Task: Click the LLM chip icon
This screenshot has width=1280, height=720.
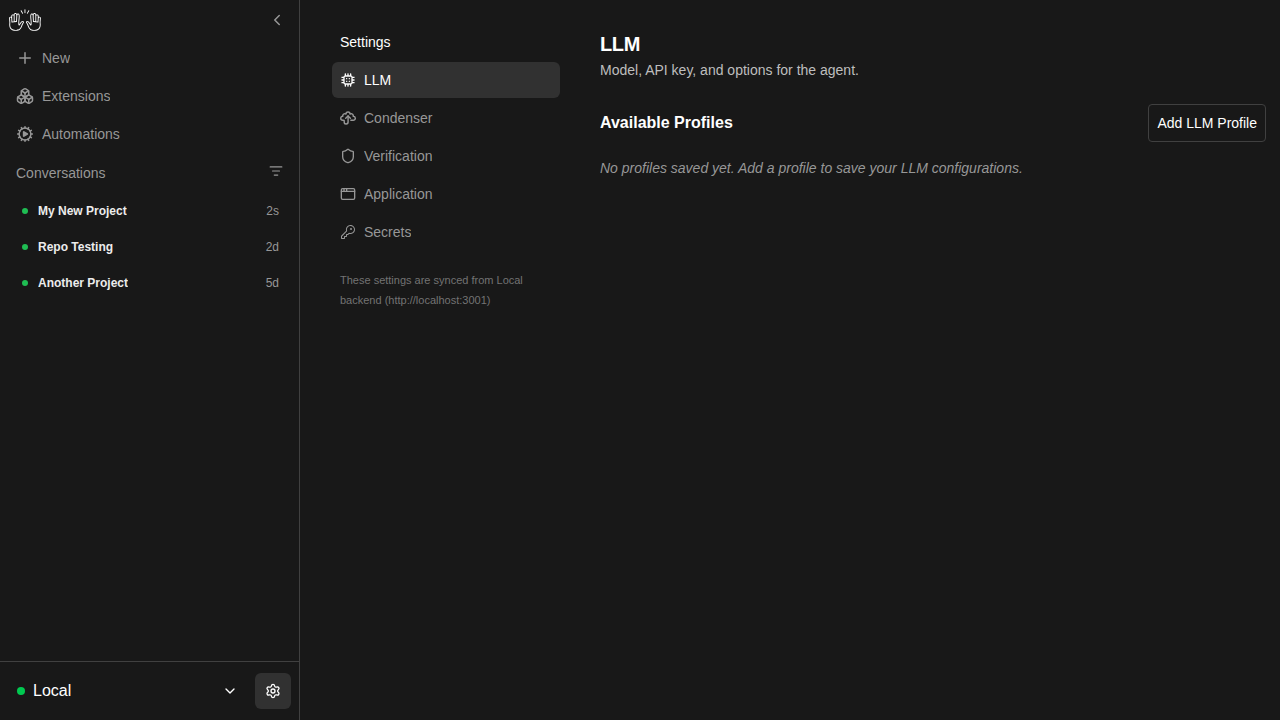Action: coord(348,80)
